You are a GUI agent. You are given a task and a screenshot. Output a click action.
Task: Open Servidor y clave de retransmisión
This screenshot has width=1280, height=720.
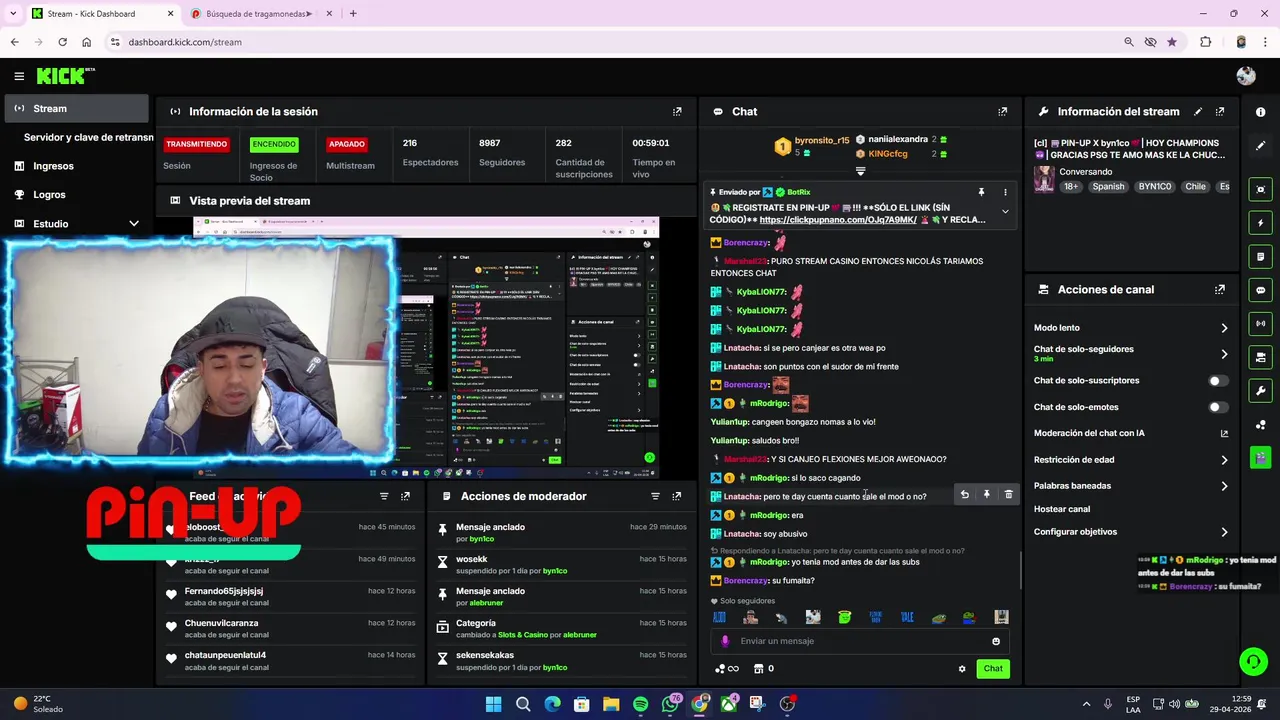[x=88, y=137]
